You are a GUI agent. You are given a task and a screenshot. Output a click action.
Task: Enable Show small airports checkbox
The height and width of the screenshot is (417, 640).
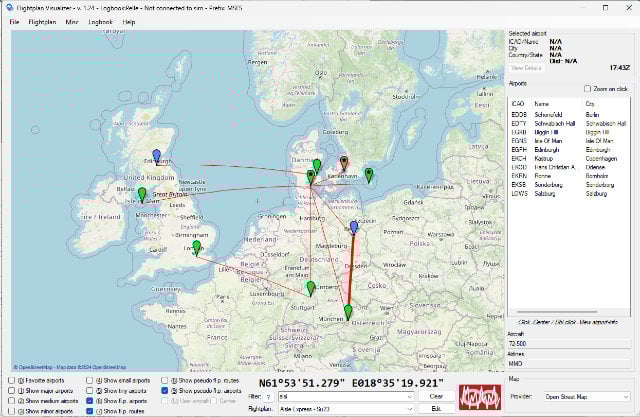89,380
